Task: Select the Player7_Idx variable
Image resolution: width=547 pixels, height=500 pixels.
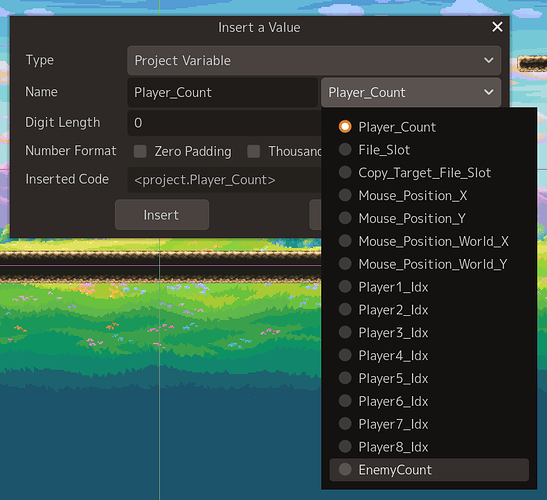Action: coord(429,424)
